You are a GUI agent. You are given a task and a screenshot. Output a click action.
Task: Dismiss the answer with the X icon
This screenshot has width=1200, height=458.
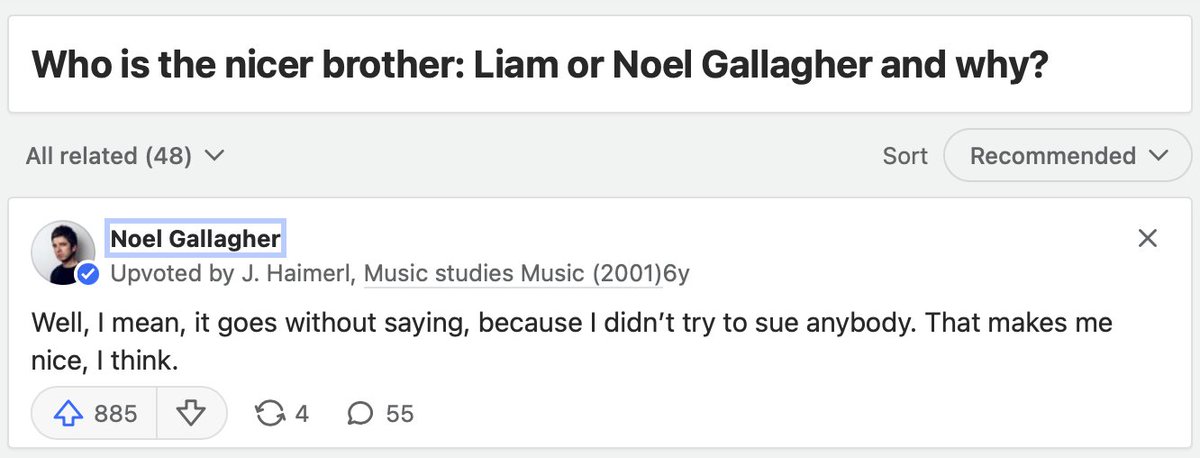point(1148,238)
